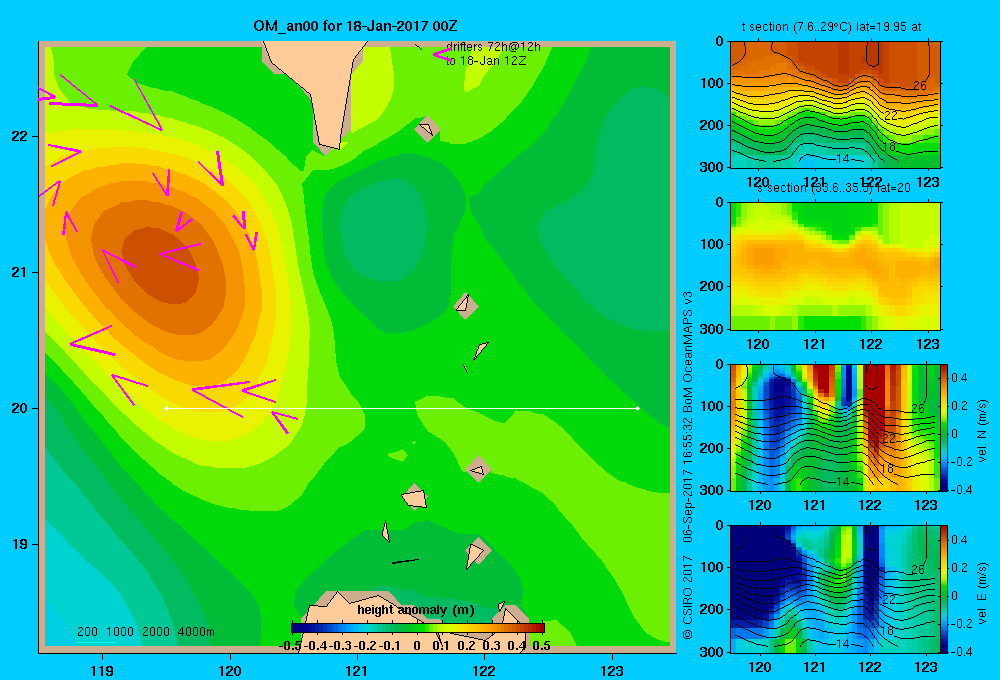Screen dimensions: 1000x680
Task: Click the '14' contour label in the temperature section
Action: pyautogui.click(x=842, y=159)
